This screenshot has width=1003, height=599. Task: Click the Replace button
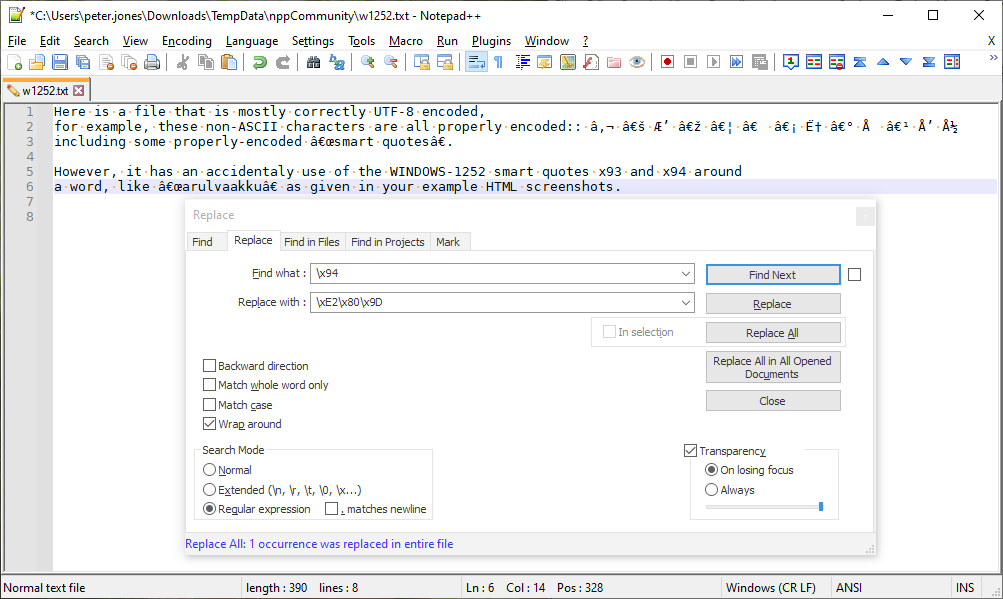773,304
